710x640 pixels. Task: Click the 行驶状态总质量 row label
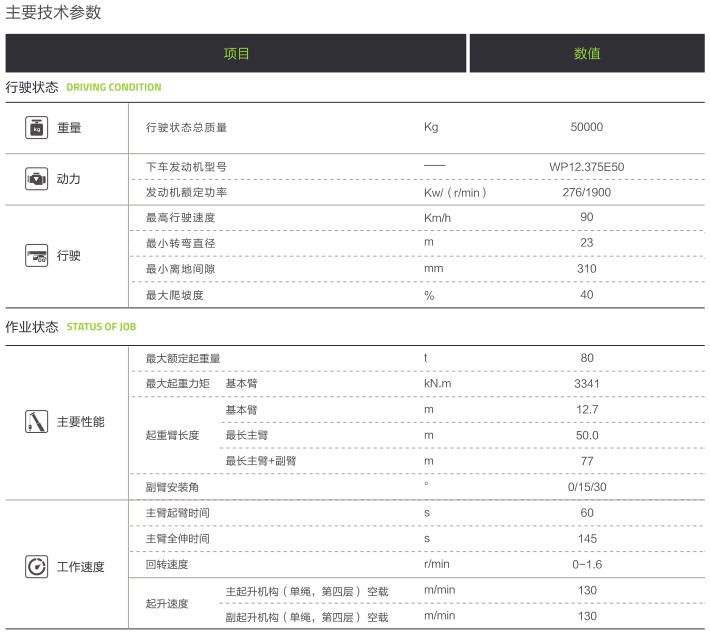186,128
